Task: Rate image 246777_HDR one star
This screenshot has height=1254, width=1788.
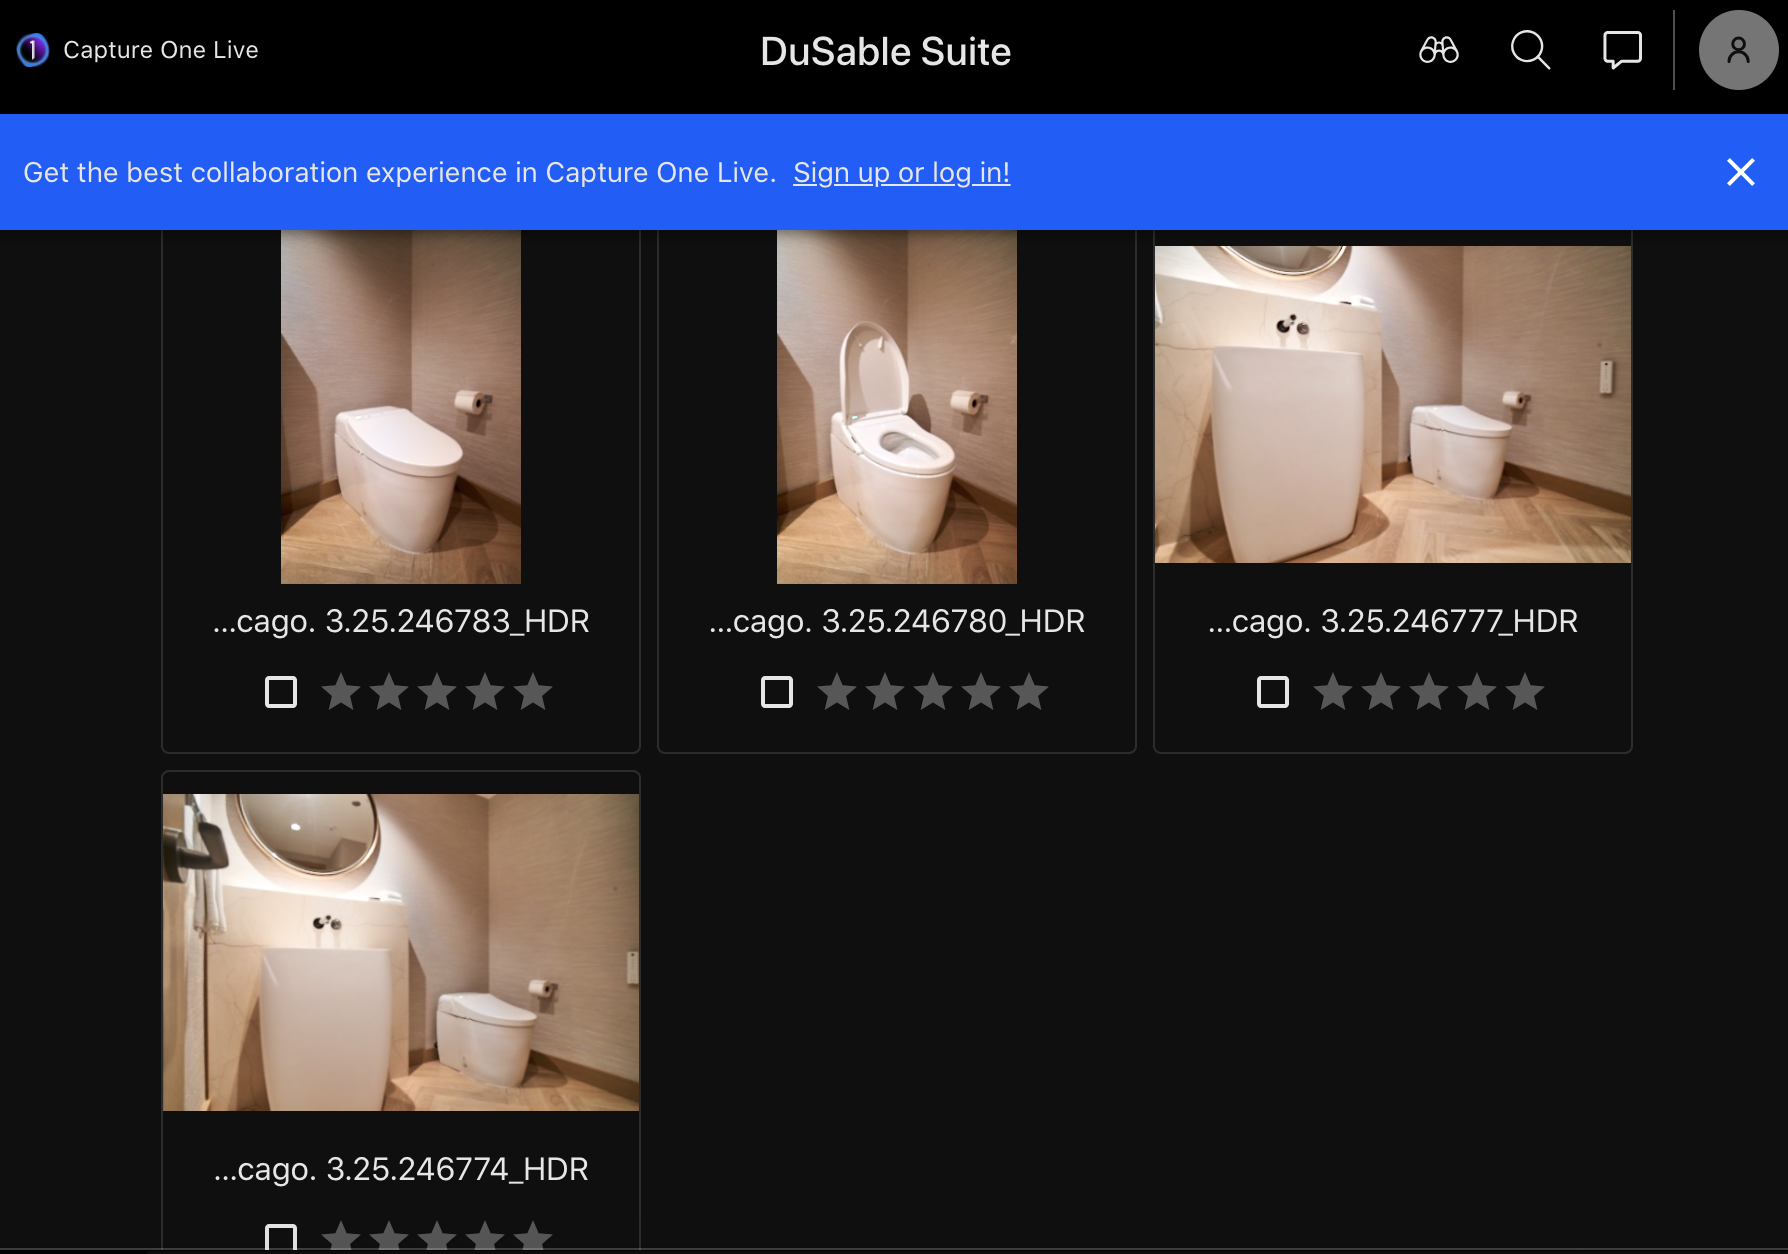Action: click(x=1333, y=692)
